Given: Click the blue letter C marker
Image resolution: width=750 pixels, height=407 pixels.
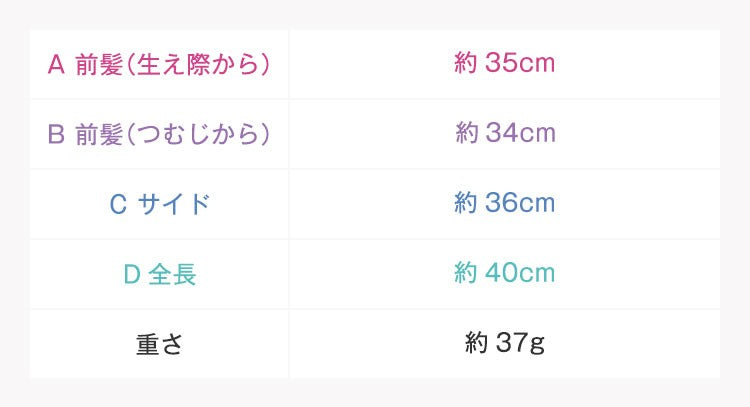Looking at the screenshot, I should (117, 204).
